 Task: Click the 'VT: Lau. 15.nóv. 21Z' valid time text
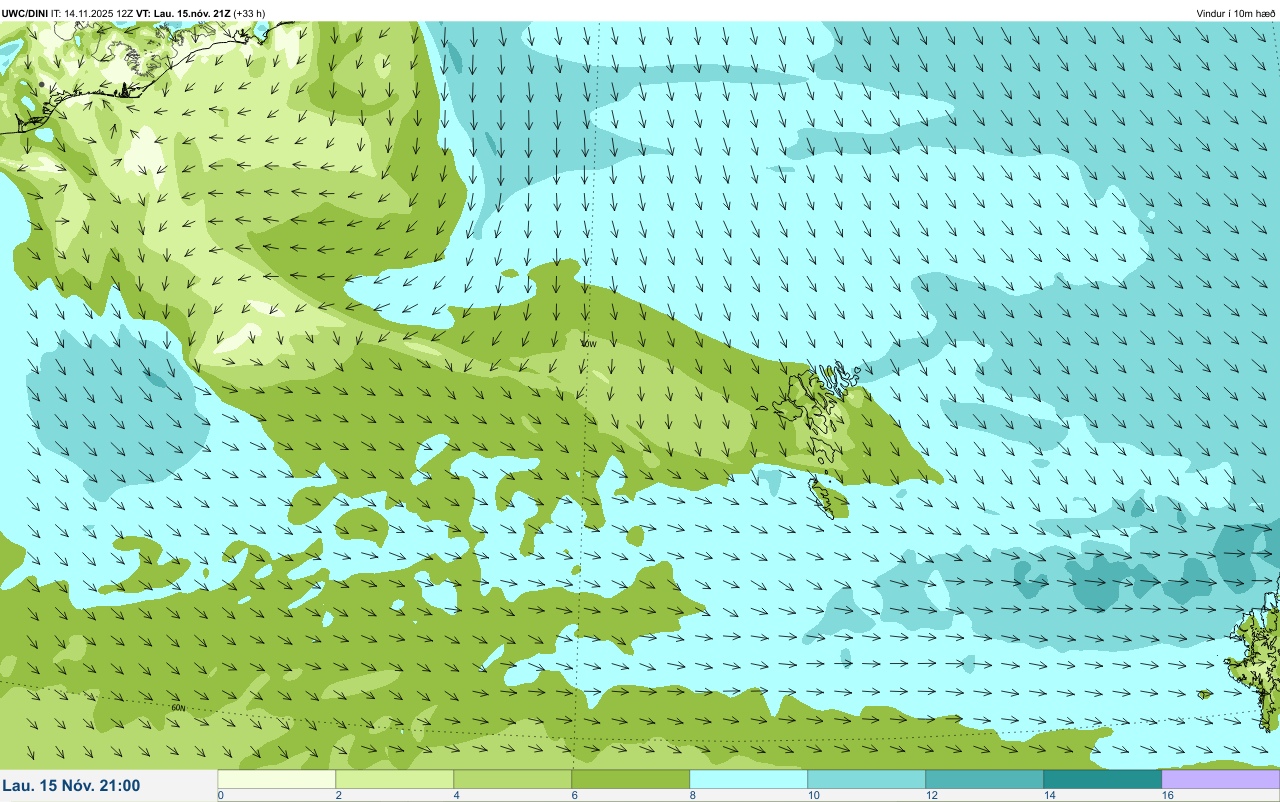point(184,13)
